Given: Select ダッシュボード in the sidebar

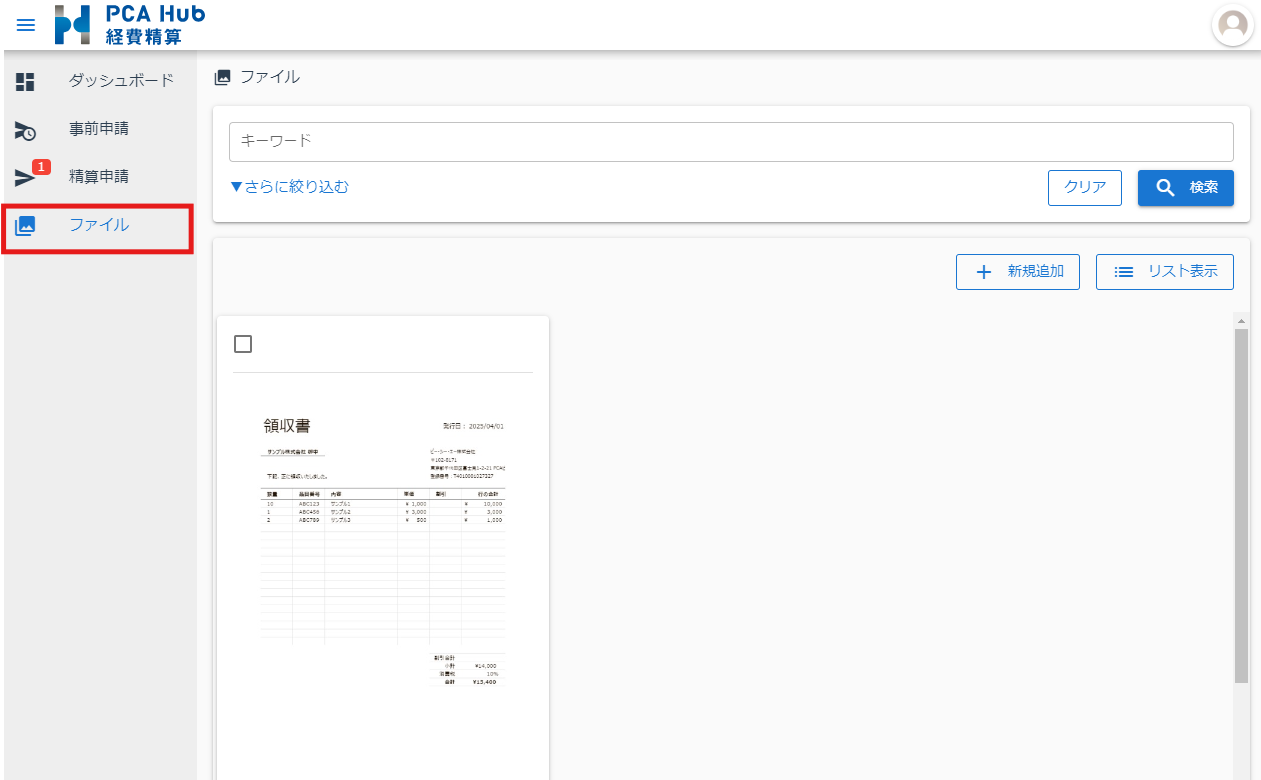Looking at the screenshot, I should [121, 81].
